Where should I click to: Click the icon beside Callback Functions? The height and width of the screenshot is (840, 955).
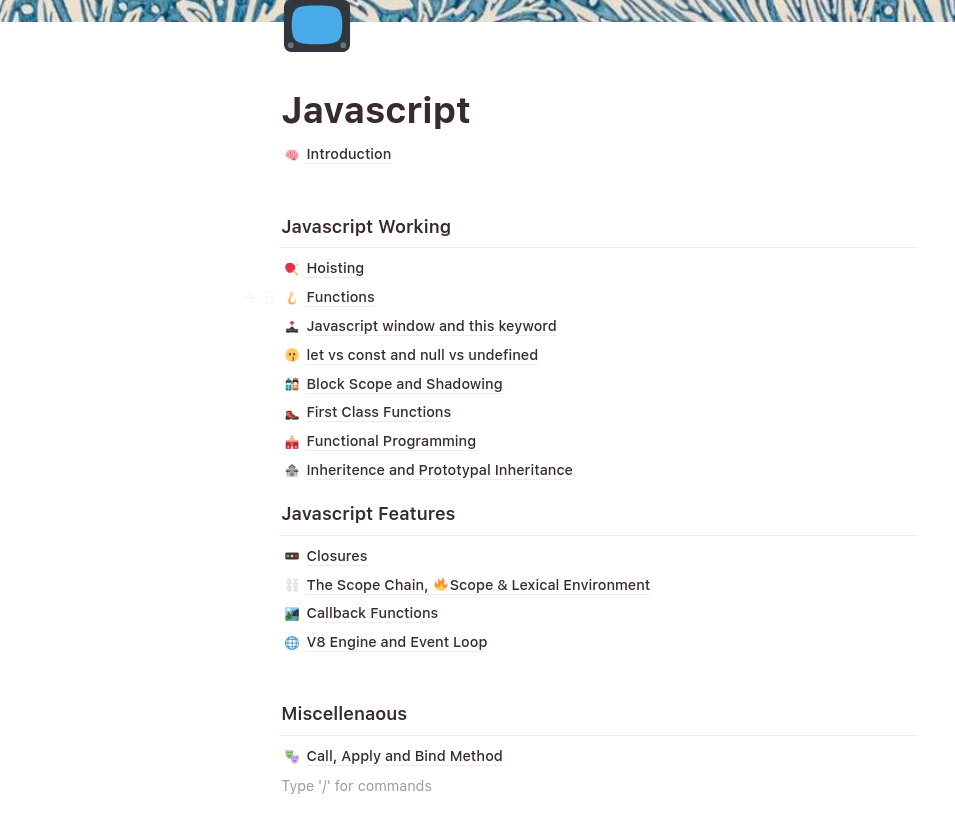[x=292, y=614]
